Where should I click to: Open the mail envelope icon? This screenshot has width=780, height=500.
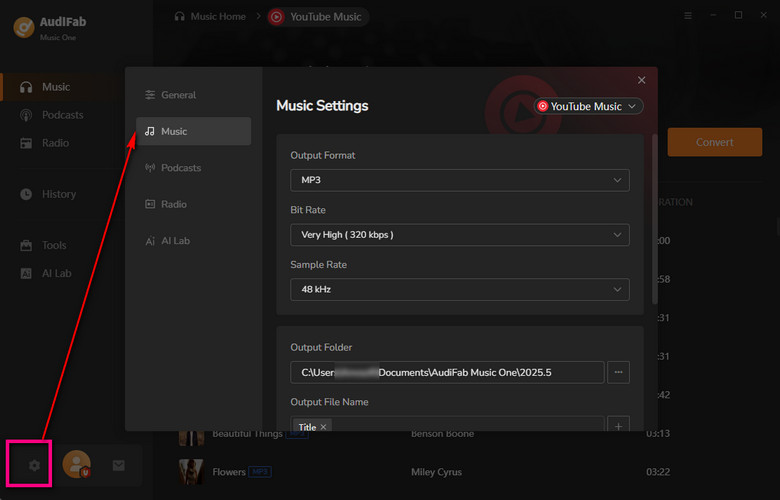[118, 465]
